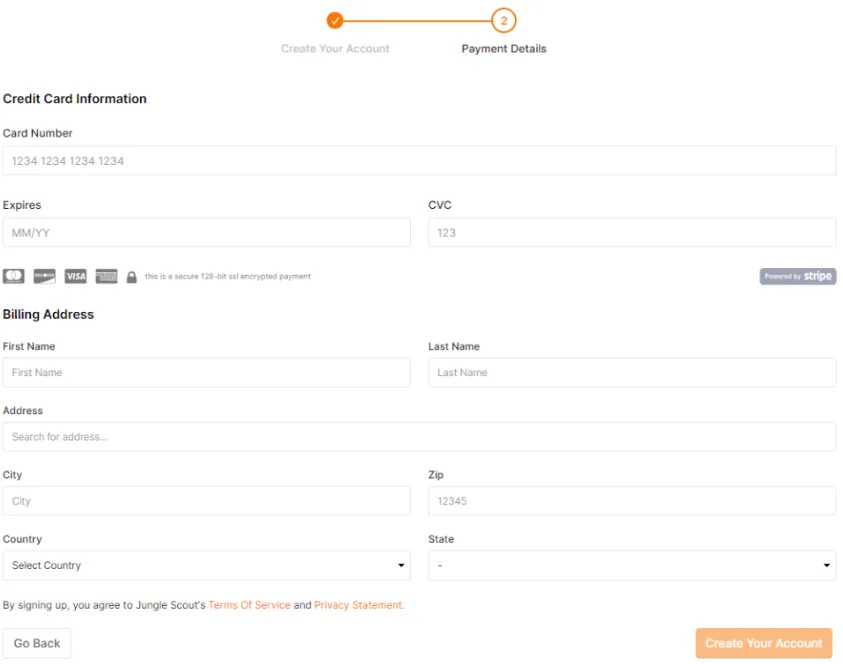Click the Billing Address heading

48,315
